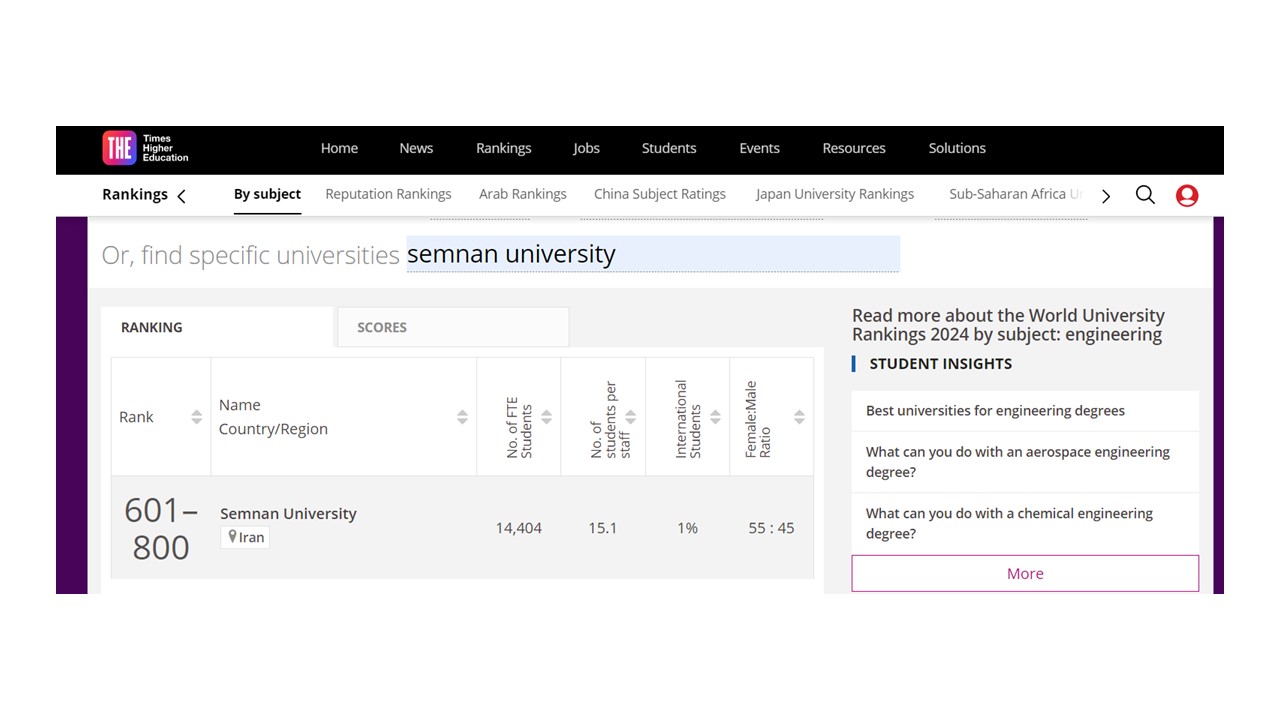Click the 1% international students value
The height and width of the screenshot is (720, 1280).
687,528
